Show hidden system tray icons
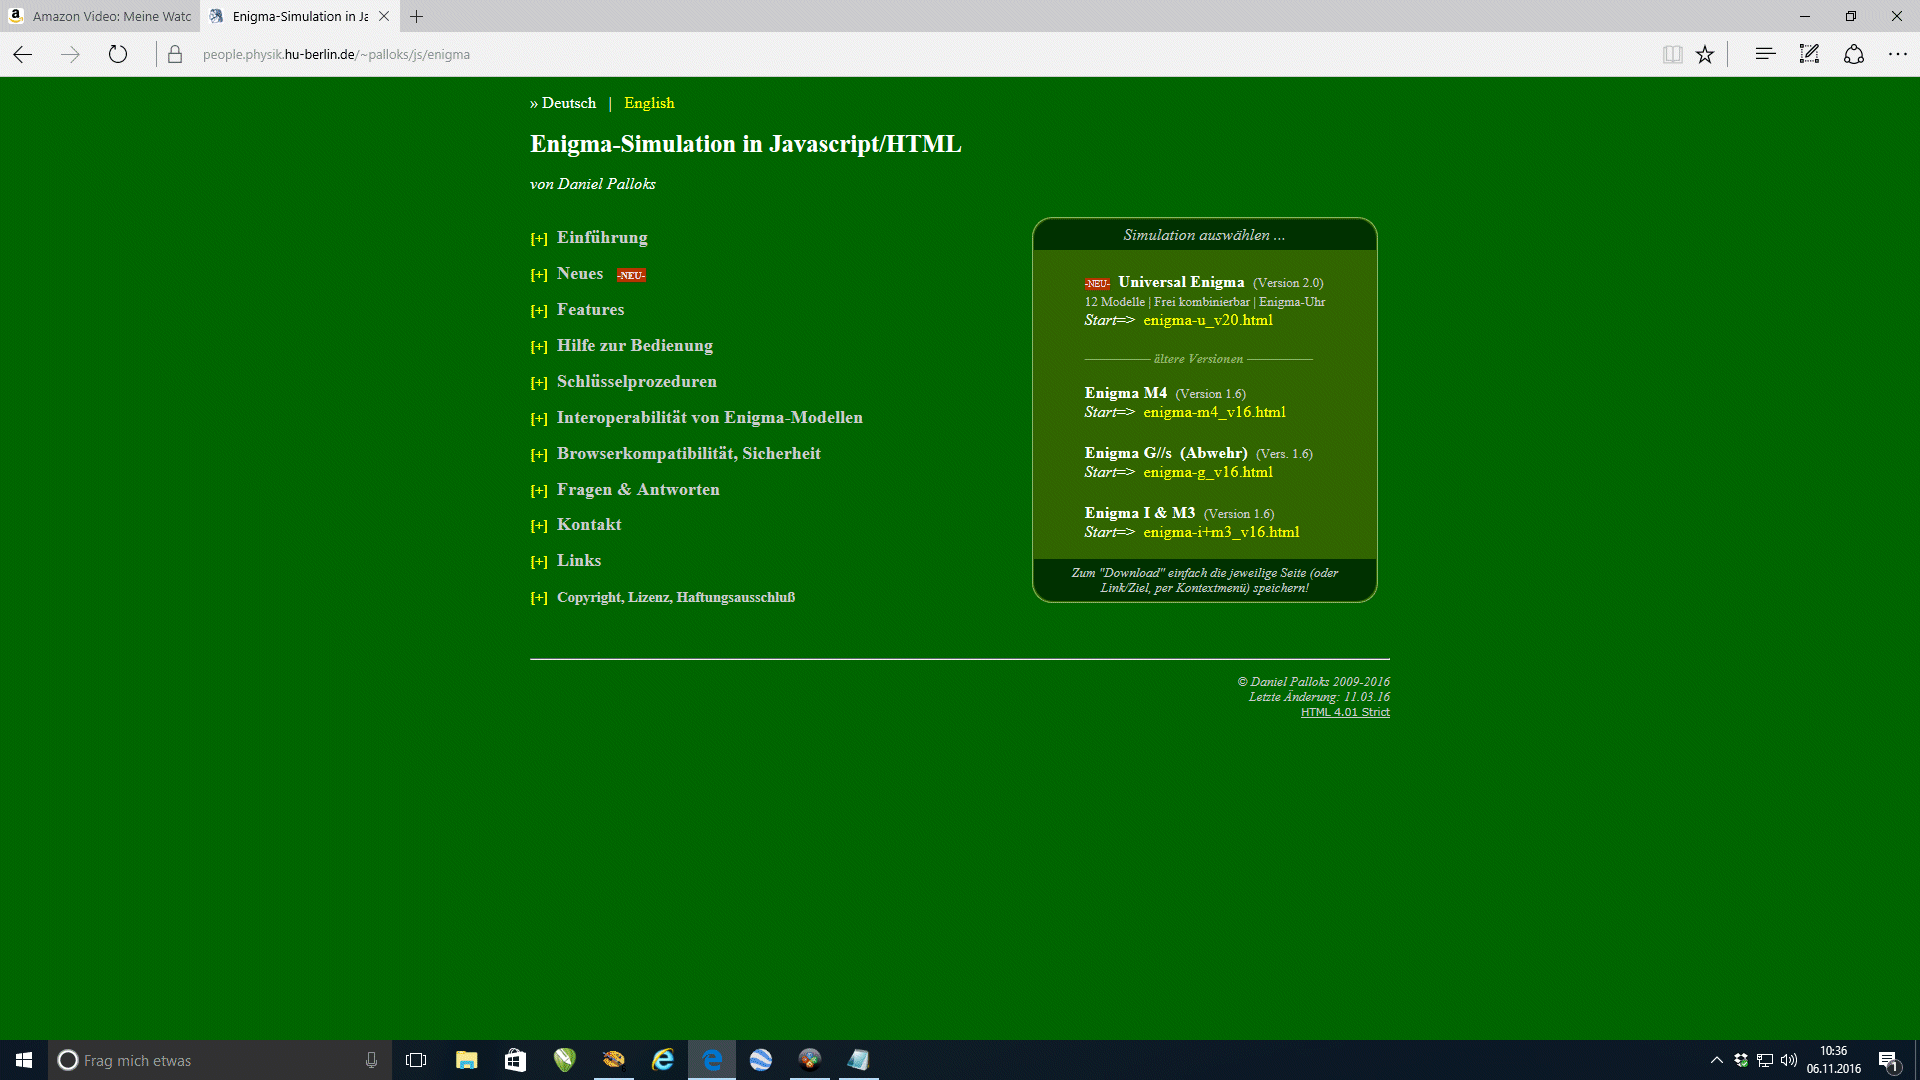Viewport: 1920px width, 1080px height. tap(1716, 1060)
